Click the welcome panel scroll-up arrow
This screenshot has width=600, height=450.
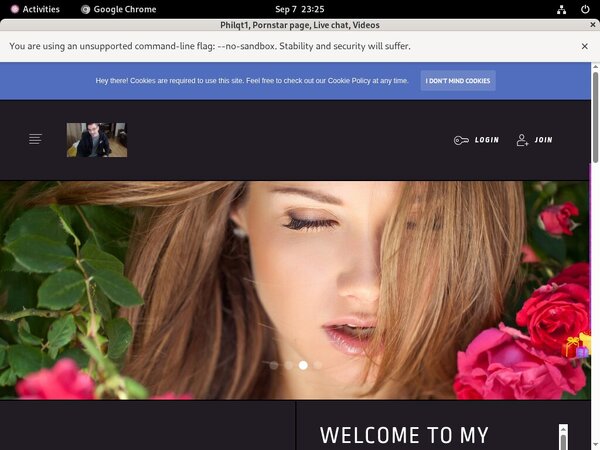point(563,430)
